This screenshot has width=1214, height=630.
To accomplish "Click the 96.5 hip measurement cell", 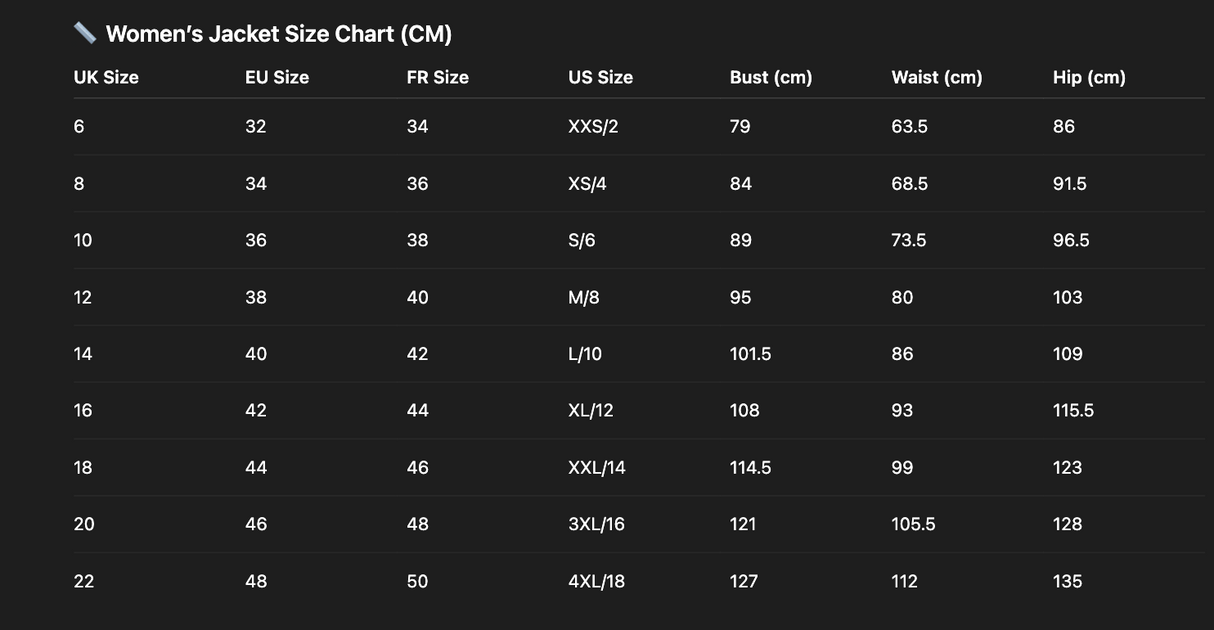I will 1071,240.
